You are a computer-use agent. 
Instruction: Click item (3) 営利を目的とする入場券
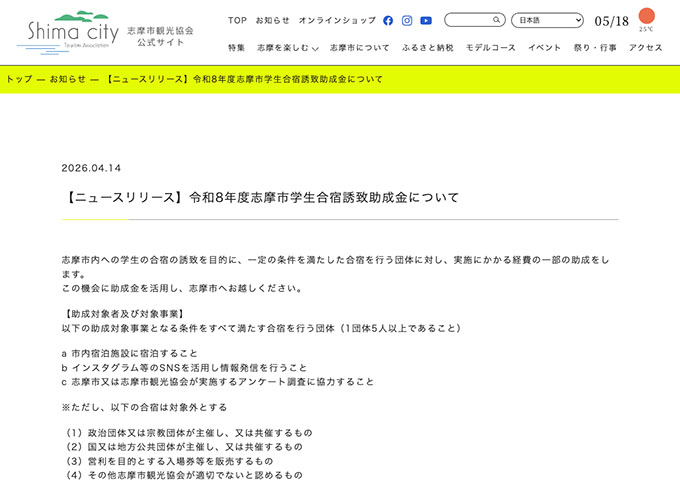169,461
